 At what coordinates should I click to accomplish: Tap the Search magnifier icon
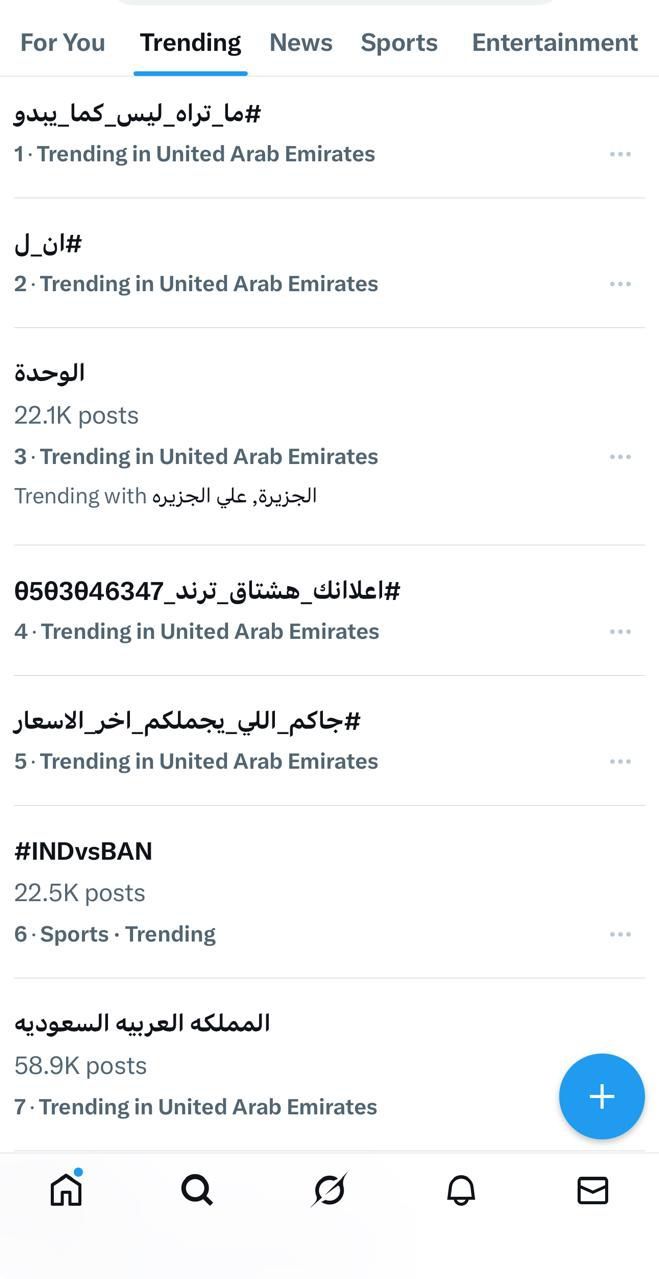(x=197, y=1189)
